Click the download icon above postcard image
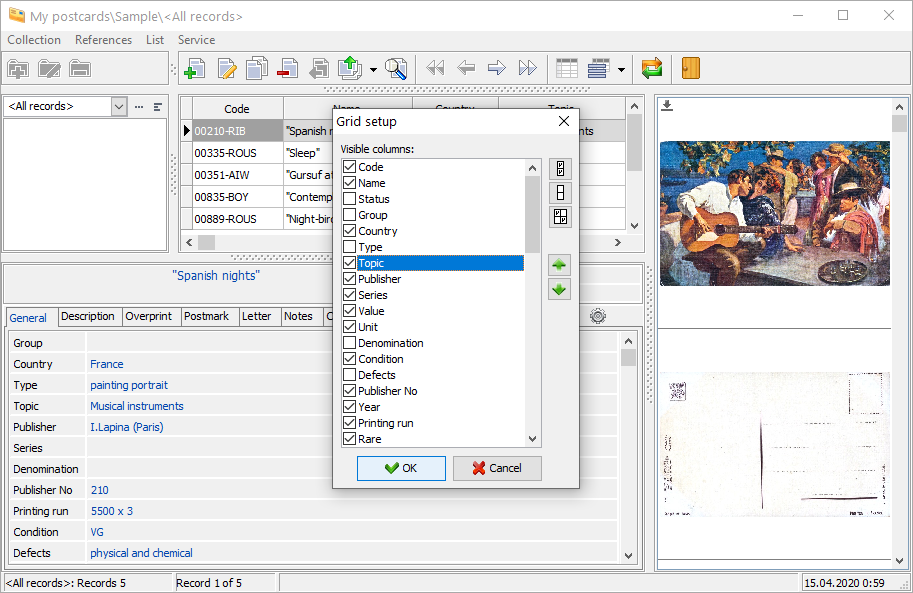The image size is (913, 593). (667, 105)
